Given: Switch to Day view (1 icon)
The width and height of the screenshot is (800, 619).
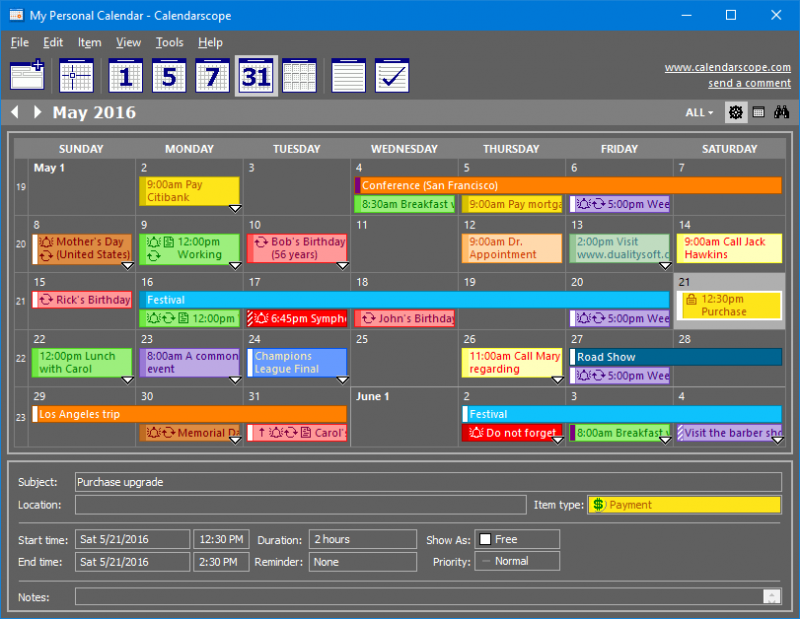Looking at the screenshot, I should pos(125,76).
